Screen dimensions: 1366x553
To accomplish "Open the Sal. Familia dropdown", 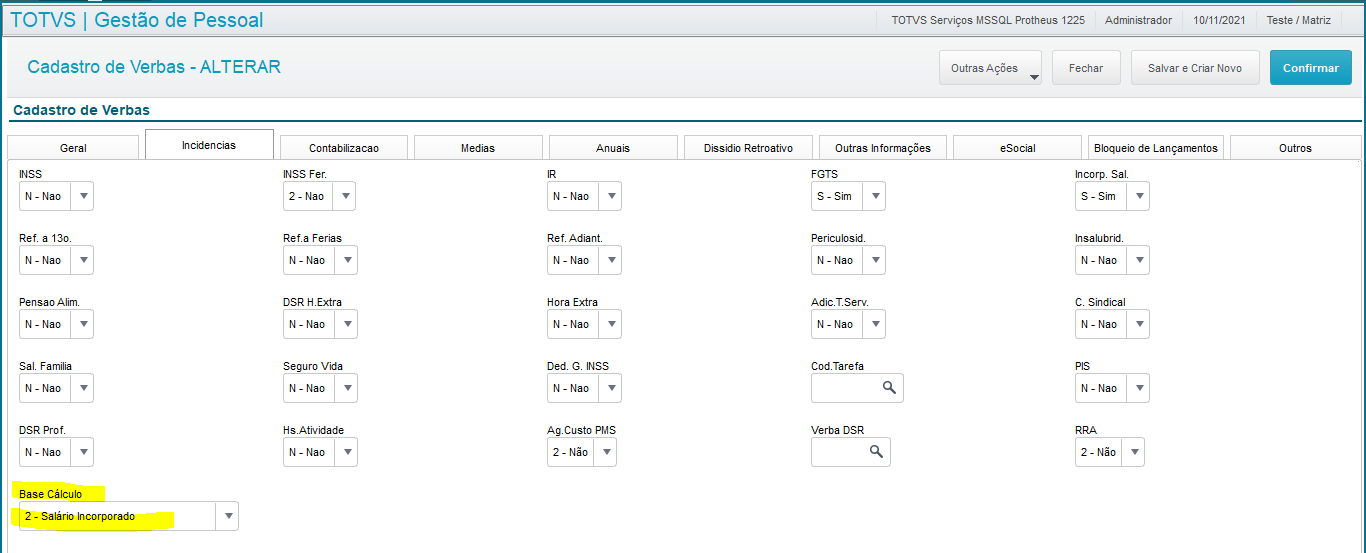I will tap(82, 388).
